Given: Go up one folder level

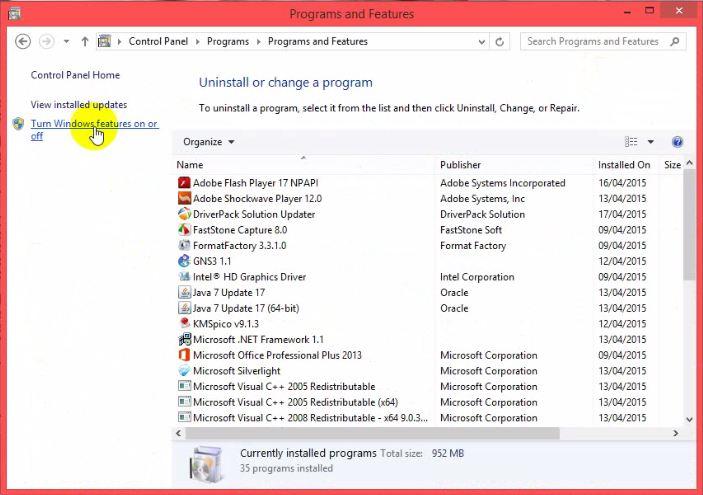Looking at the screenshot, I should 85,42.
